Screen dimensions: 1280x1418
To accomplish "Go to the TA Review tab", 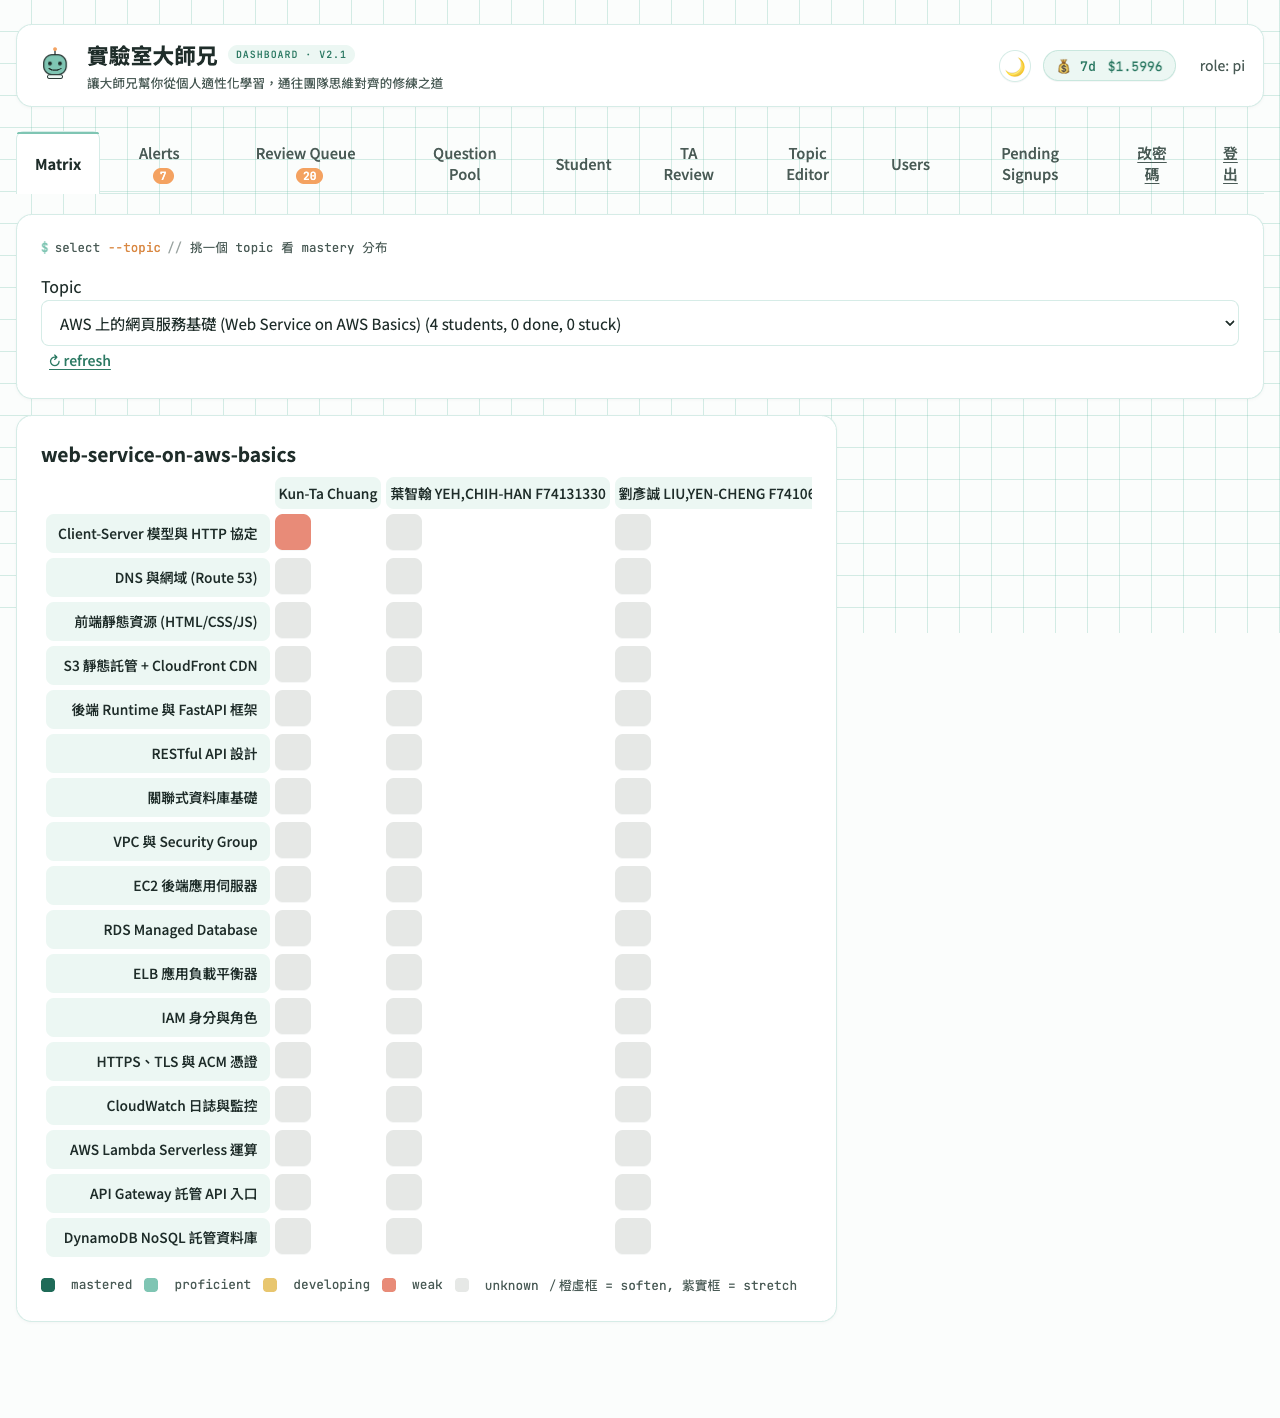I will 689,164.
